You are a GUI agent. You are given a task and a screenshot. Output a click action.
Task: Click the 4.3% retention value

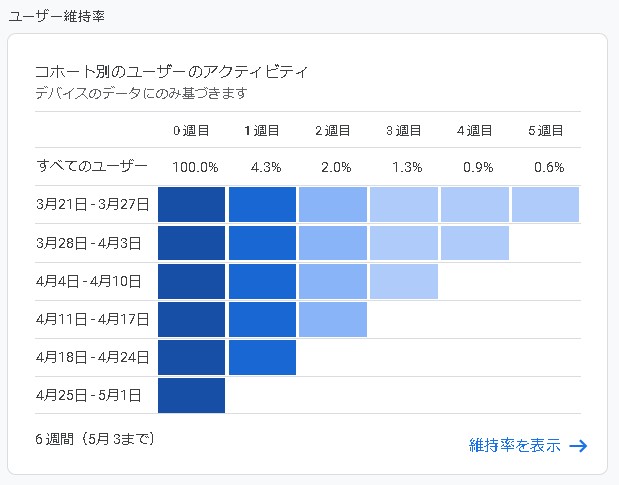[262, 167]
